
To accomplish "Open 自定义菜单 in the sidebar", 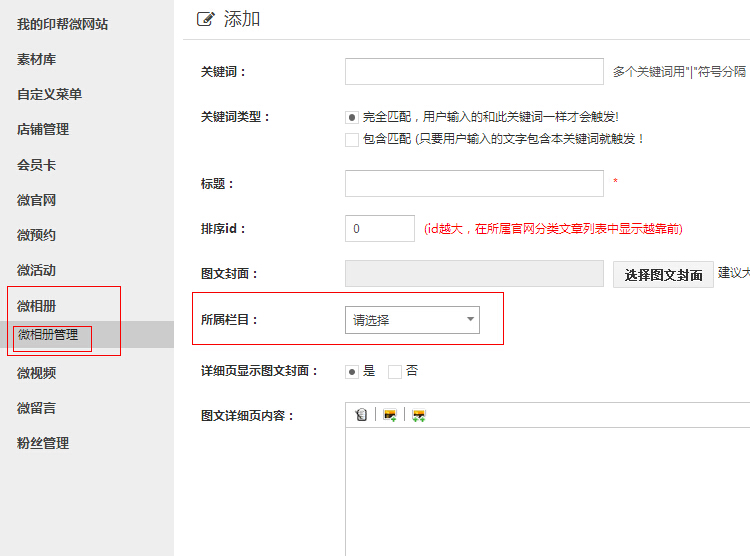I will click(x=50, y=94).
